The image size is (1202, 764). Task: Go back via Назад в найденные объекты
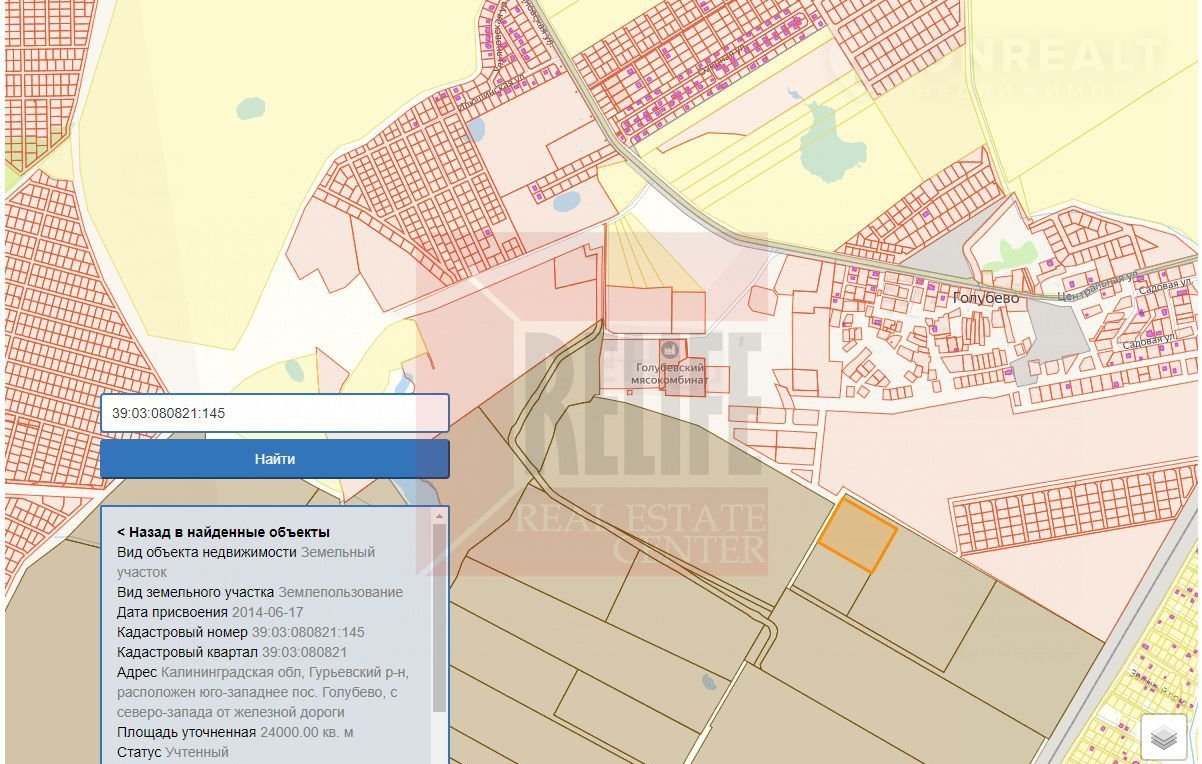(223, 532)
